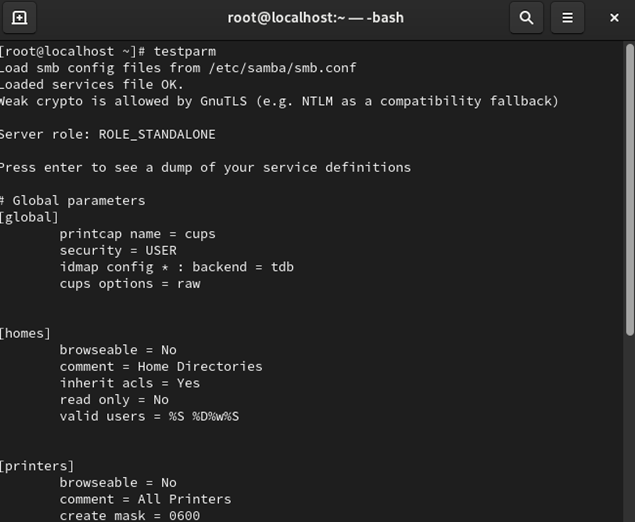Click the [homes] section header
The height and width of the screenshot is (522, 635).
click(26, 333)
